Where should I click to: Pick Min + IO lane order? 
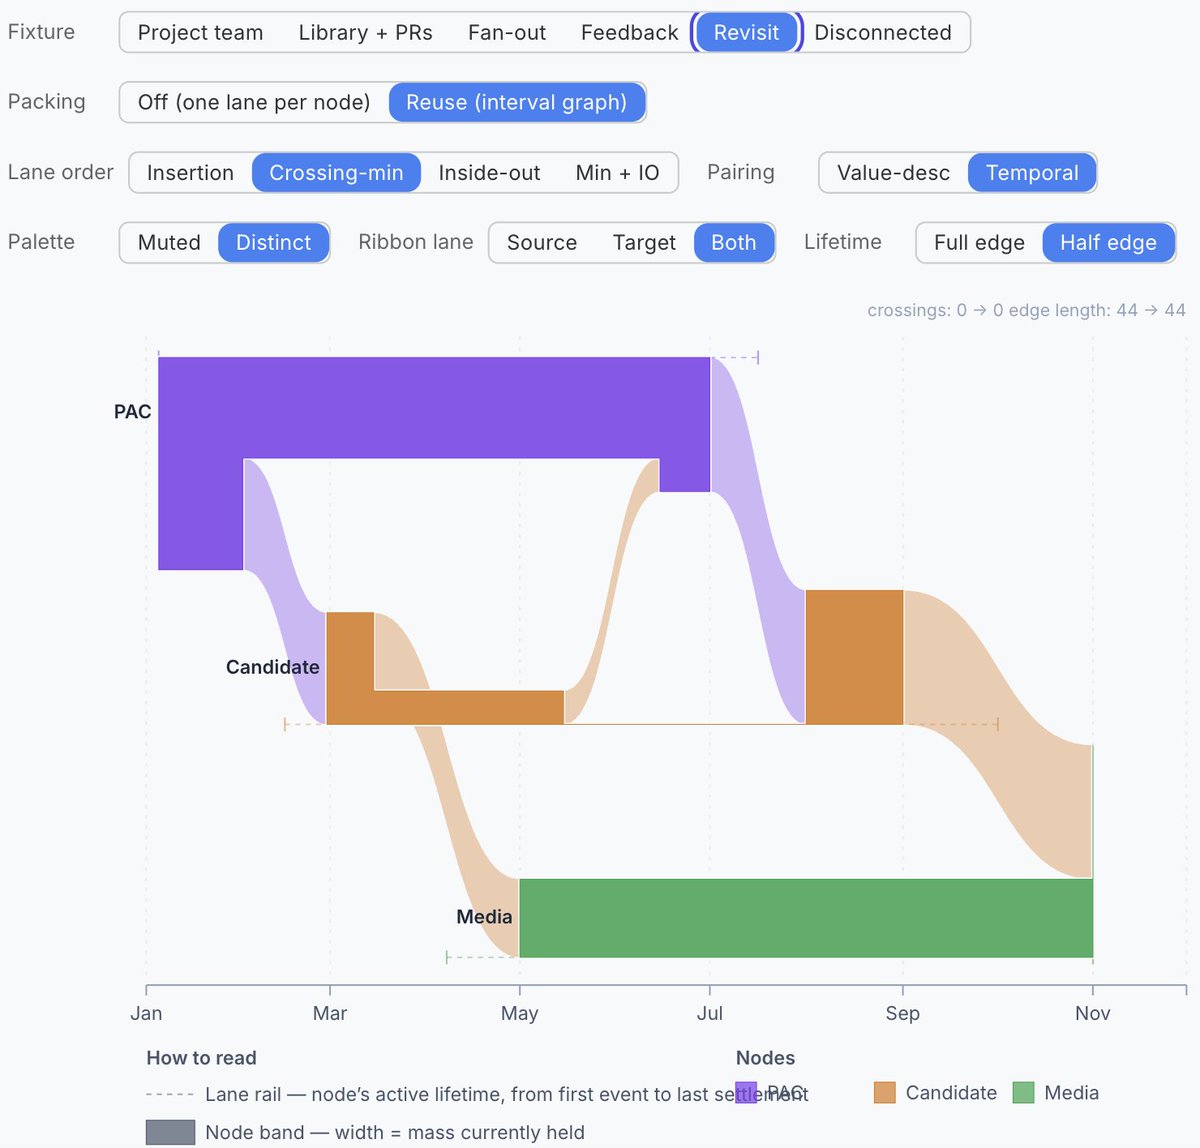[617, 172]
